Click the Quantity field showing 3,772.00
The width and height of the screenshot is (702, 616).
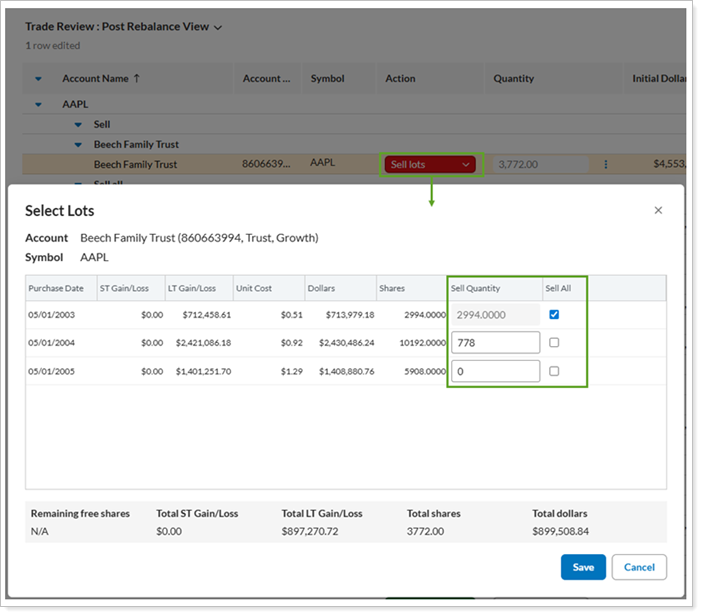(538, 165)
